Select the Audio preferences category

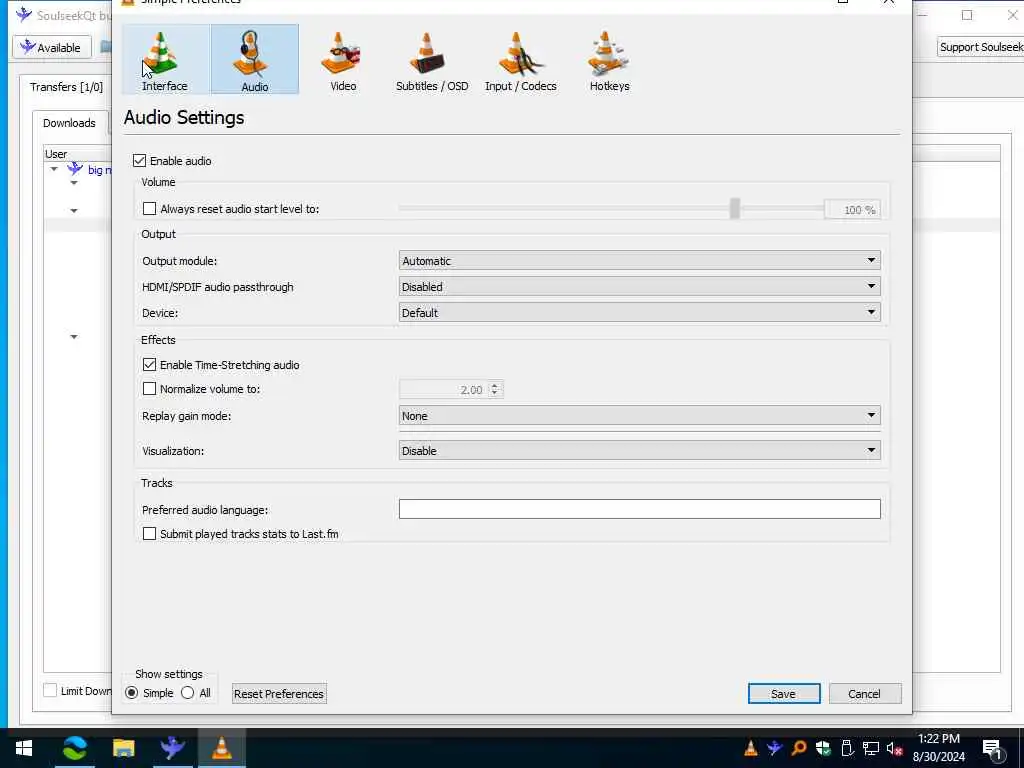(255, 59)
